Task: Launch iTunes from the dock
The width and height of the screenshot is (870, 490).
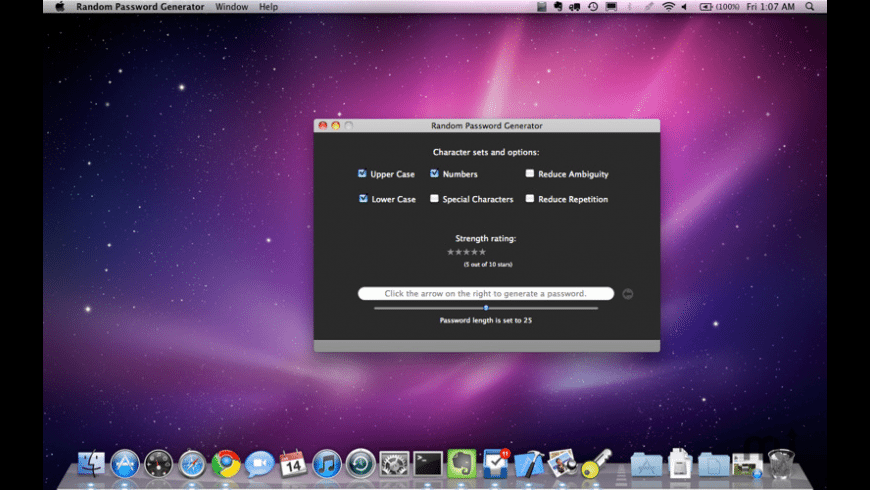Action: [327, 463]
